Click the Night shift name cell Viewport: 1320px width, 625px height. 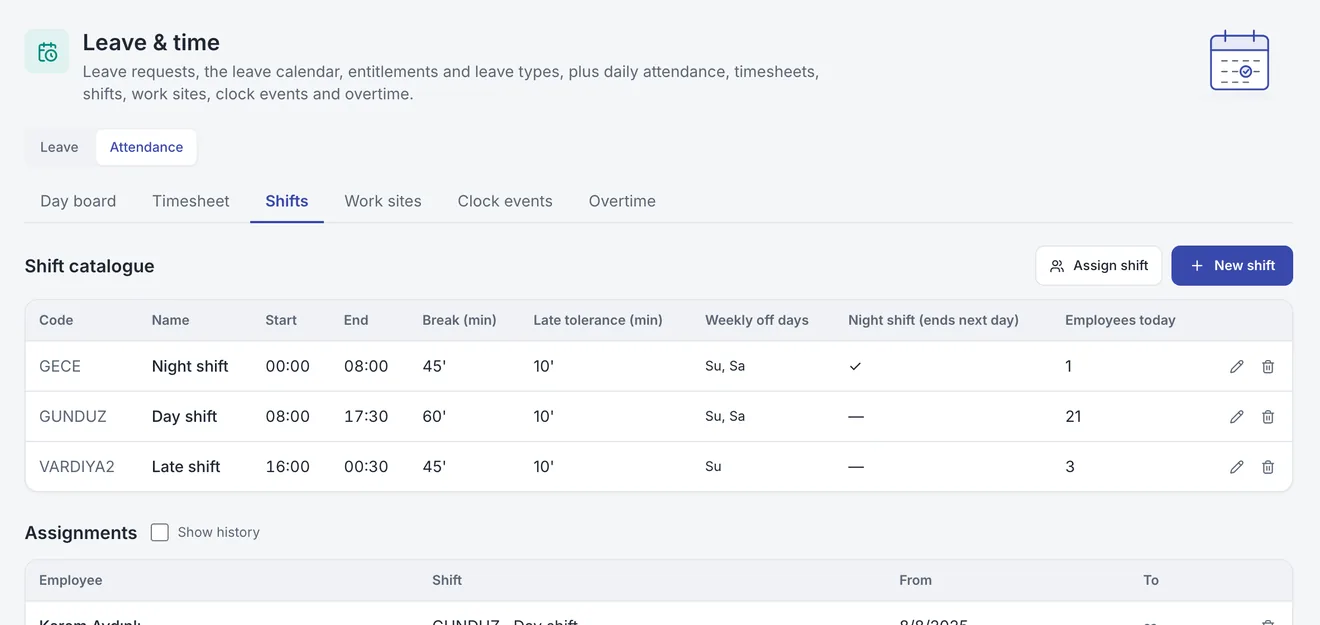[190, 366]
